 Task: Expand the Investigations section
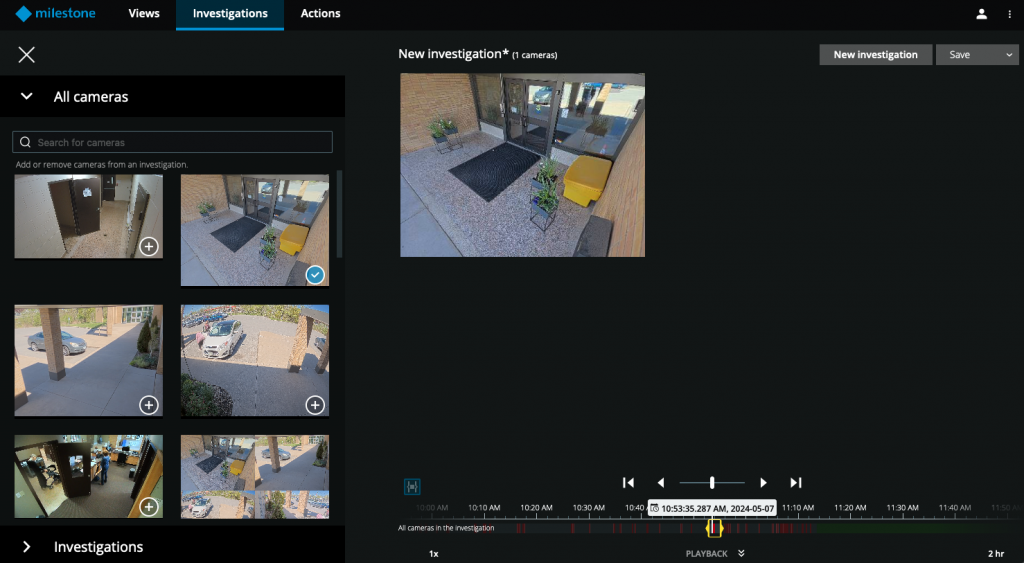(x=27, y=547)
